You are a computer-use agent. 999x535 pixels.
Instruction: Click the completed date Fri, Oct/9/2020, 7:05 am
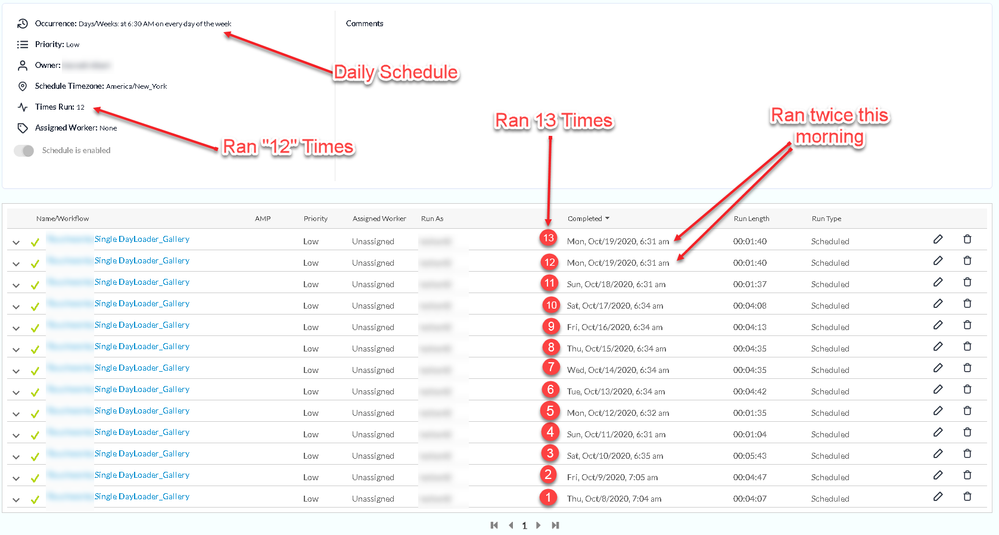pyautogui.click(x=612, y=477)
